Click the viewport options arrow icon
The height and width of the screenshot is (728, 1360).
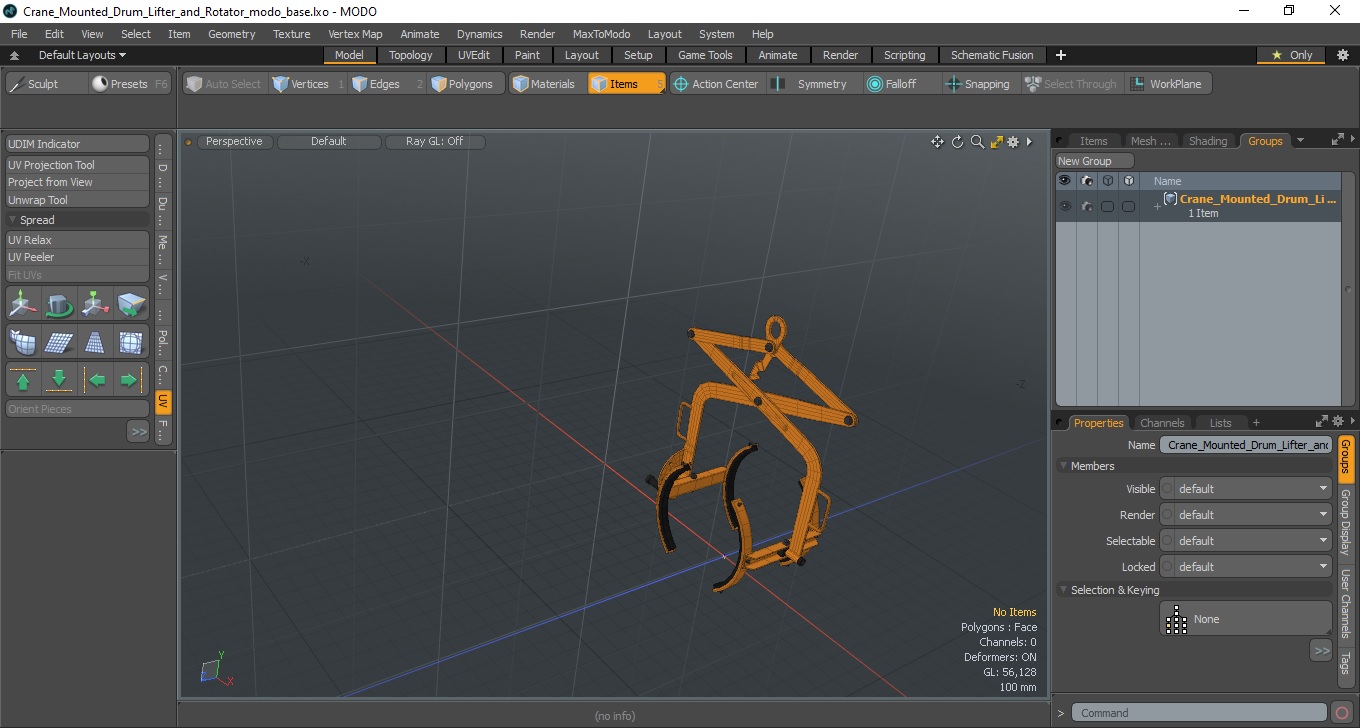[1029, 142]
